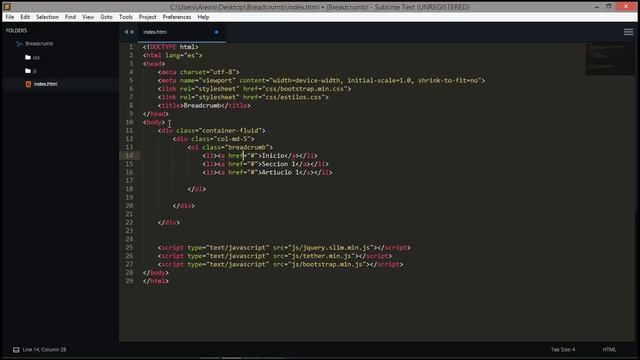Image resolution: width=640 pixels, height=360 pixels.
Task: Click the jquery.slim.min.js script line
Action: (x=284, y=247)
